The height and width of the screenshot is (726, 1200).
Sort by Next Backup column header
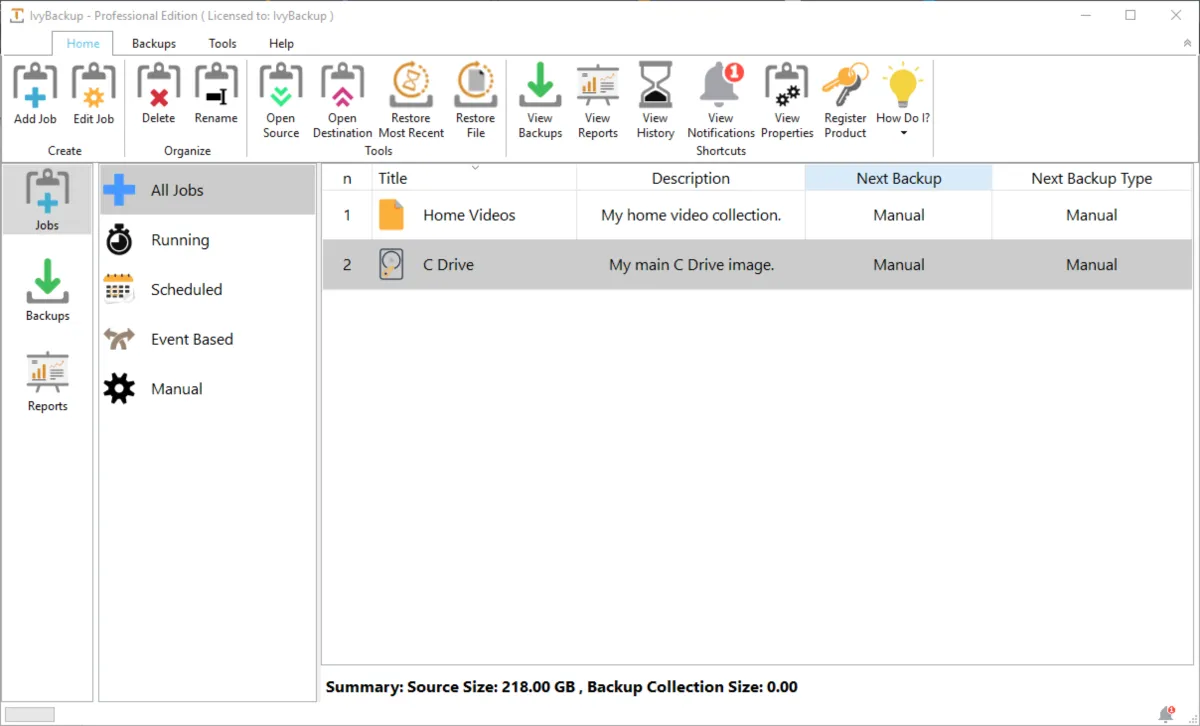pyautogui.click(x=899, y=178)
